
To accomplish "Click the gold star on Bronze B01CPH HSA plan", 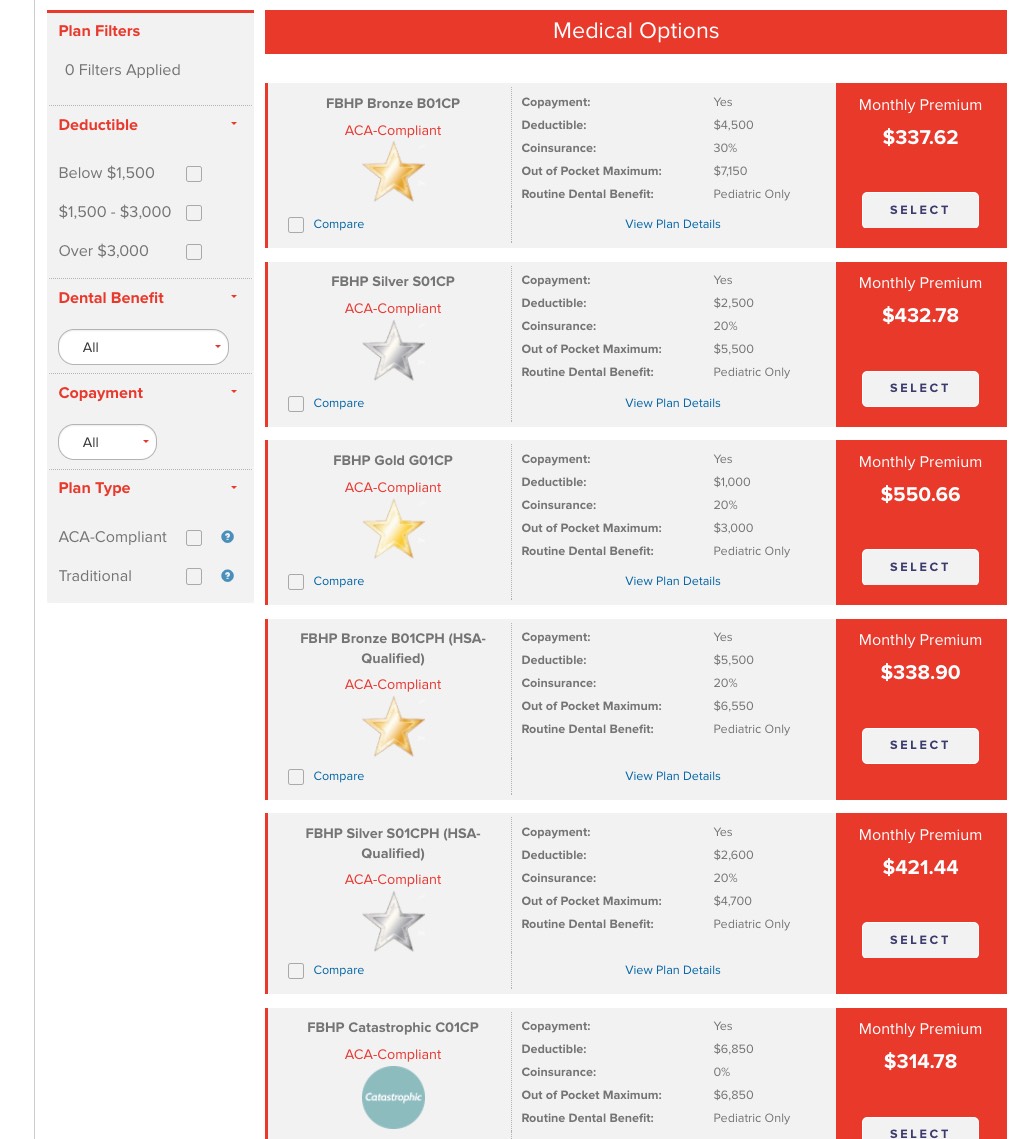I will pos(393,725).
